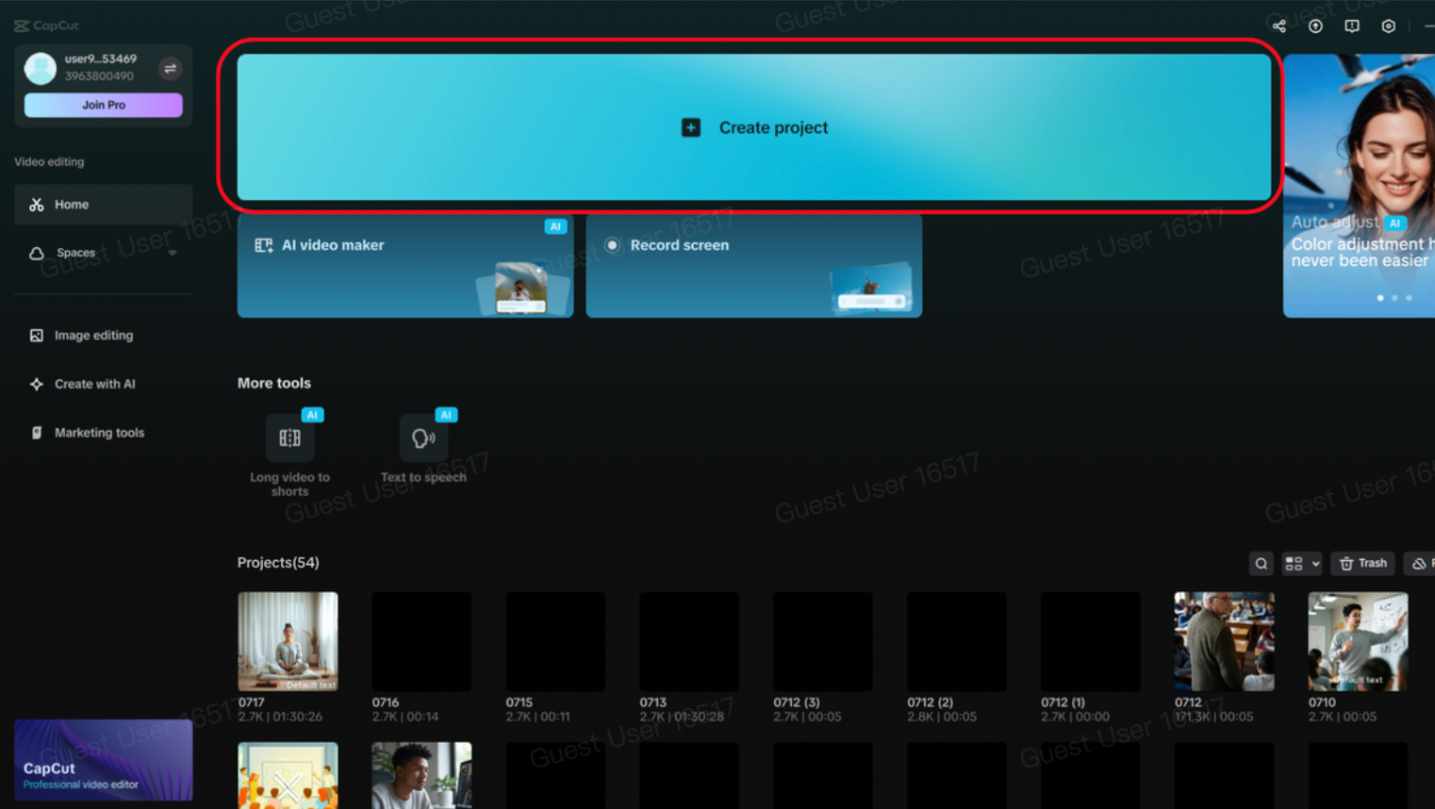Open Long video to shorts tool

tap(289, 439)
